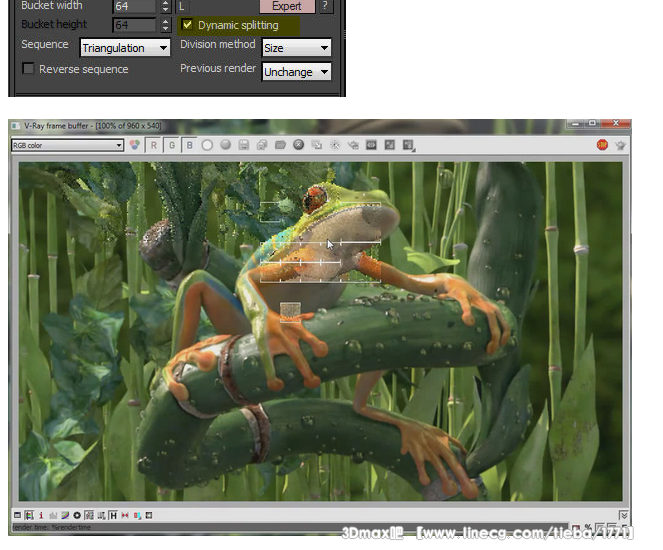Load image folder icon in frame buffer
663x550 pixels.
[280, 145]
